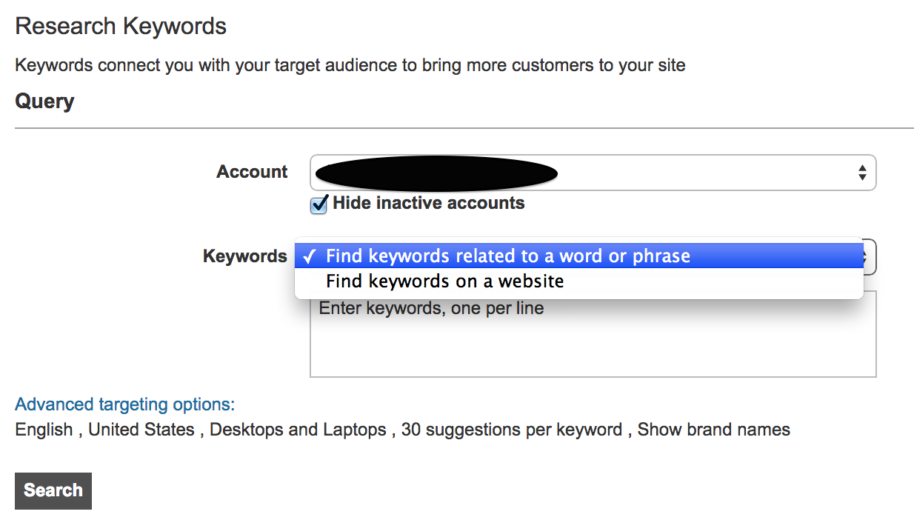The image size is (914, 520).
Task: Open the Account selection combo box
Action: click(593, 173)
